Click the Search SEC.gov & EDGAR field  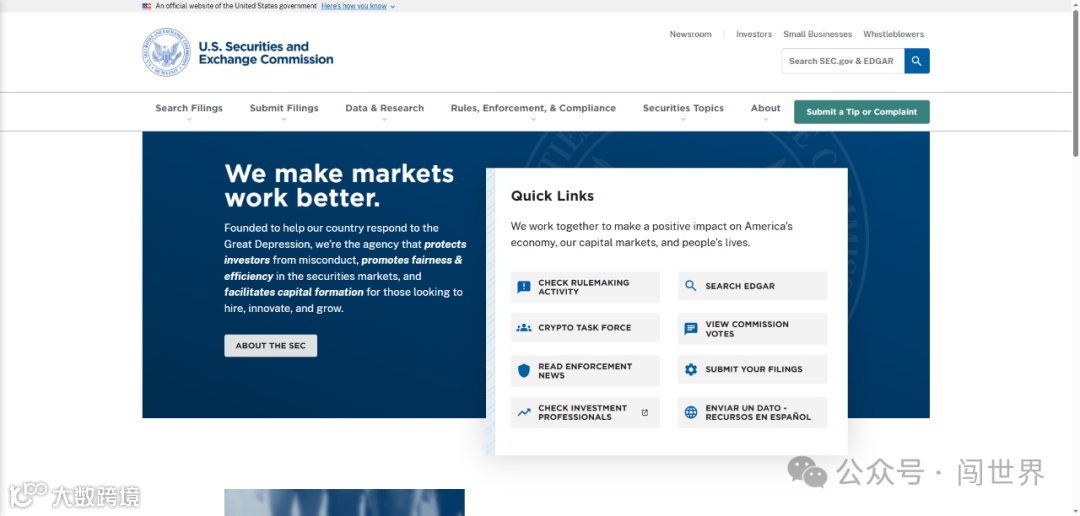(843, 61)
